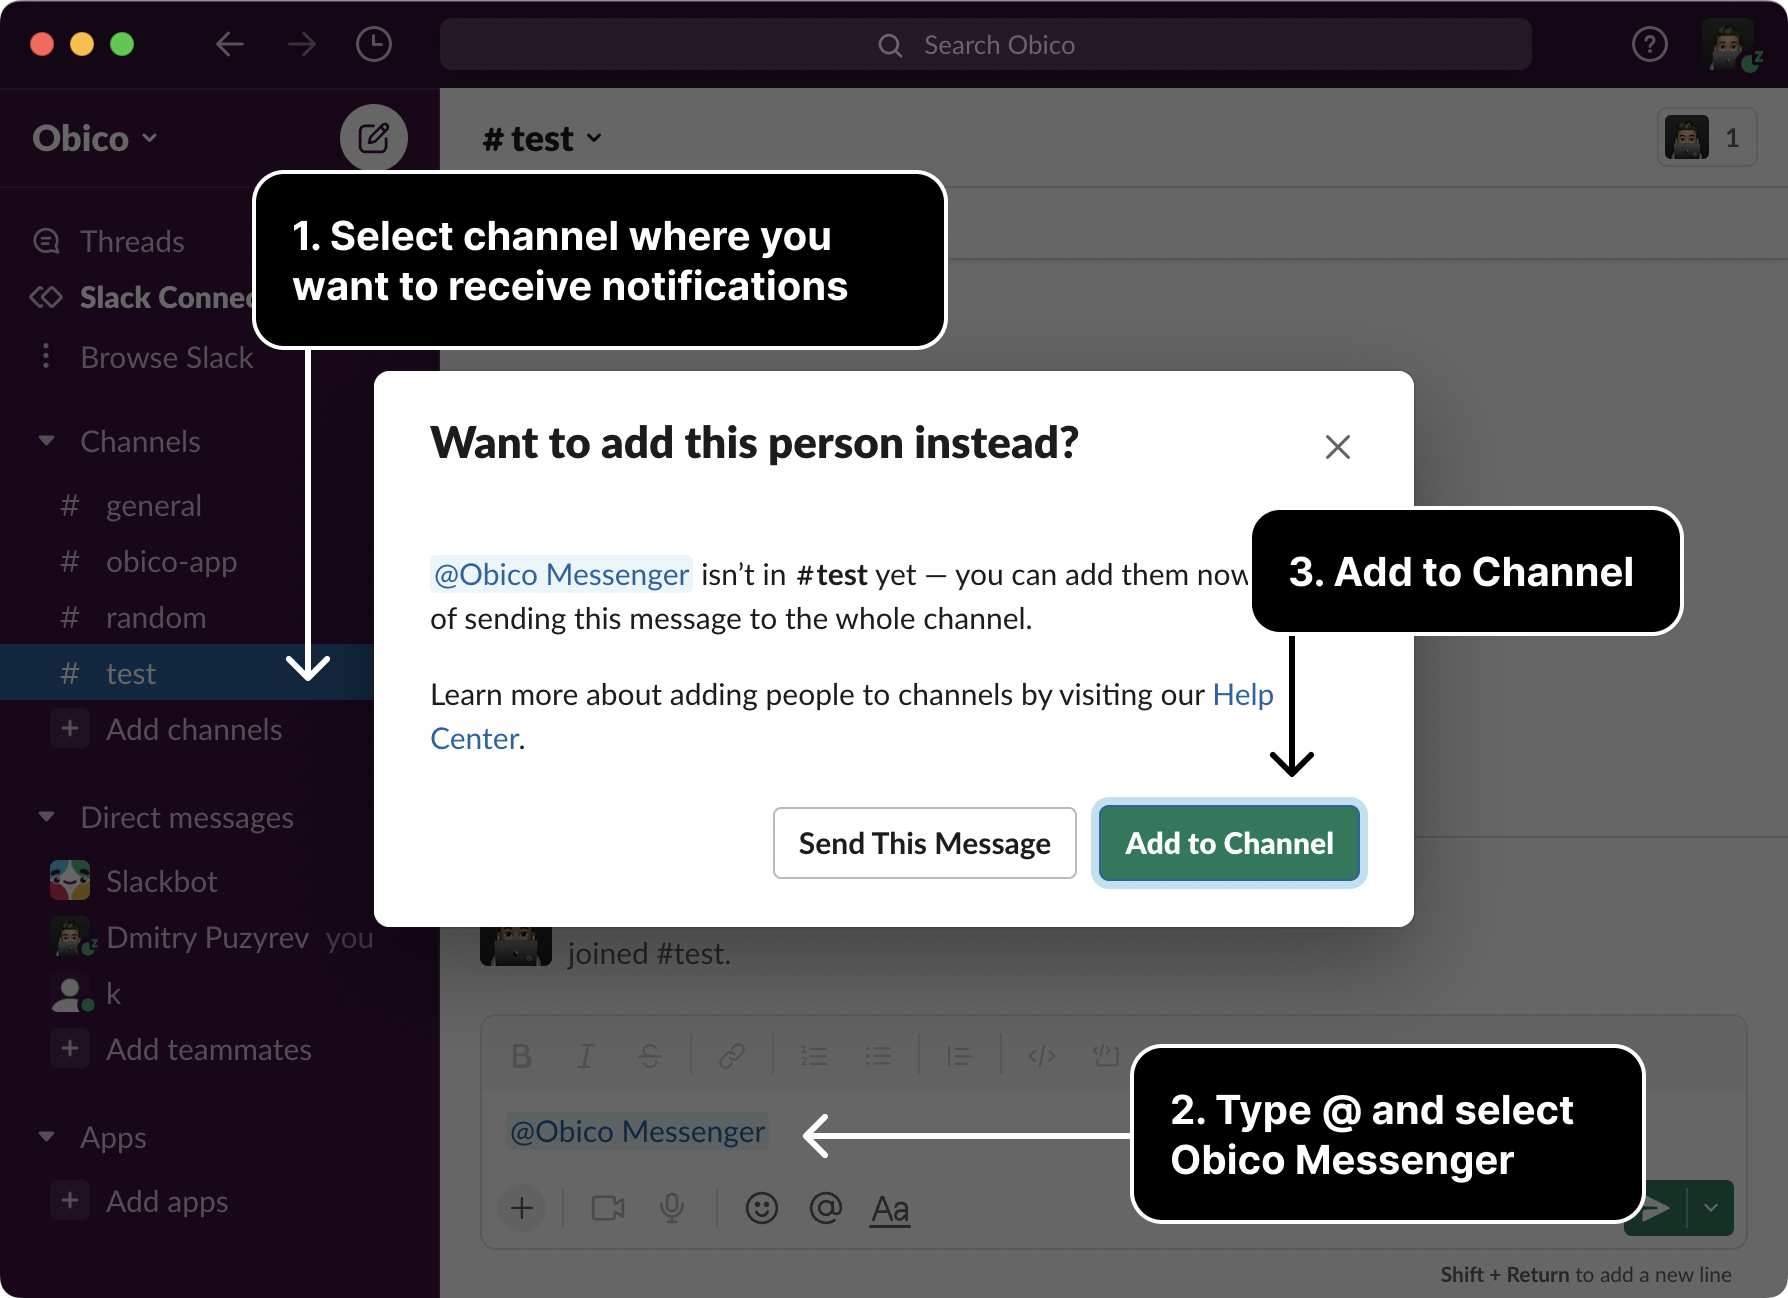Toggle italic formatting in message toolbar
This screenshot has width=1788, height=1298.
(x=586, y=1056)
